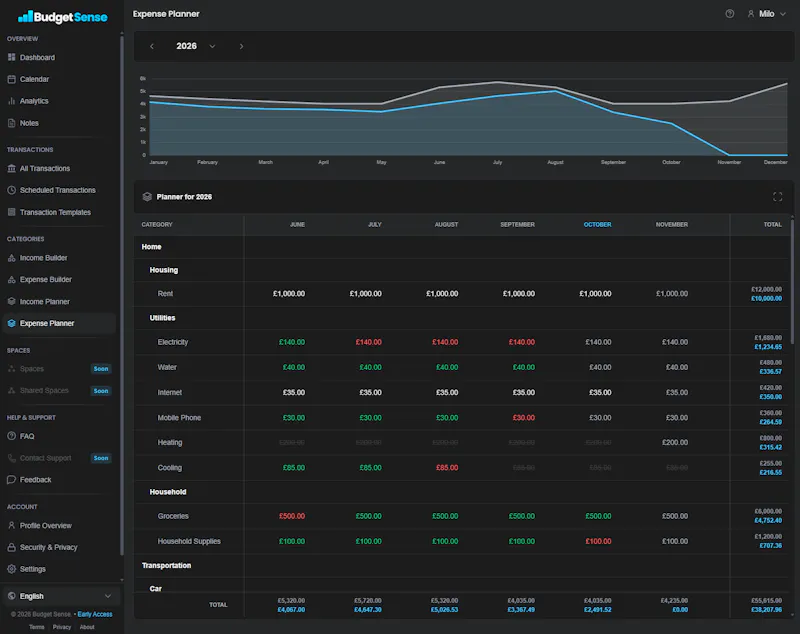
Task: Click the help icon in top bar
Action: 730,14
